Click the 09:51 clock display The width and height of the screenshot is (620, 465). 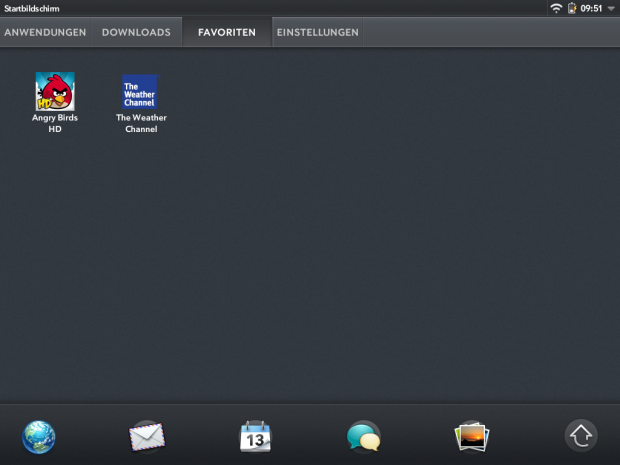tap(591, 8)
